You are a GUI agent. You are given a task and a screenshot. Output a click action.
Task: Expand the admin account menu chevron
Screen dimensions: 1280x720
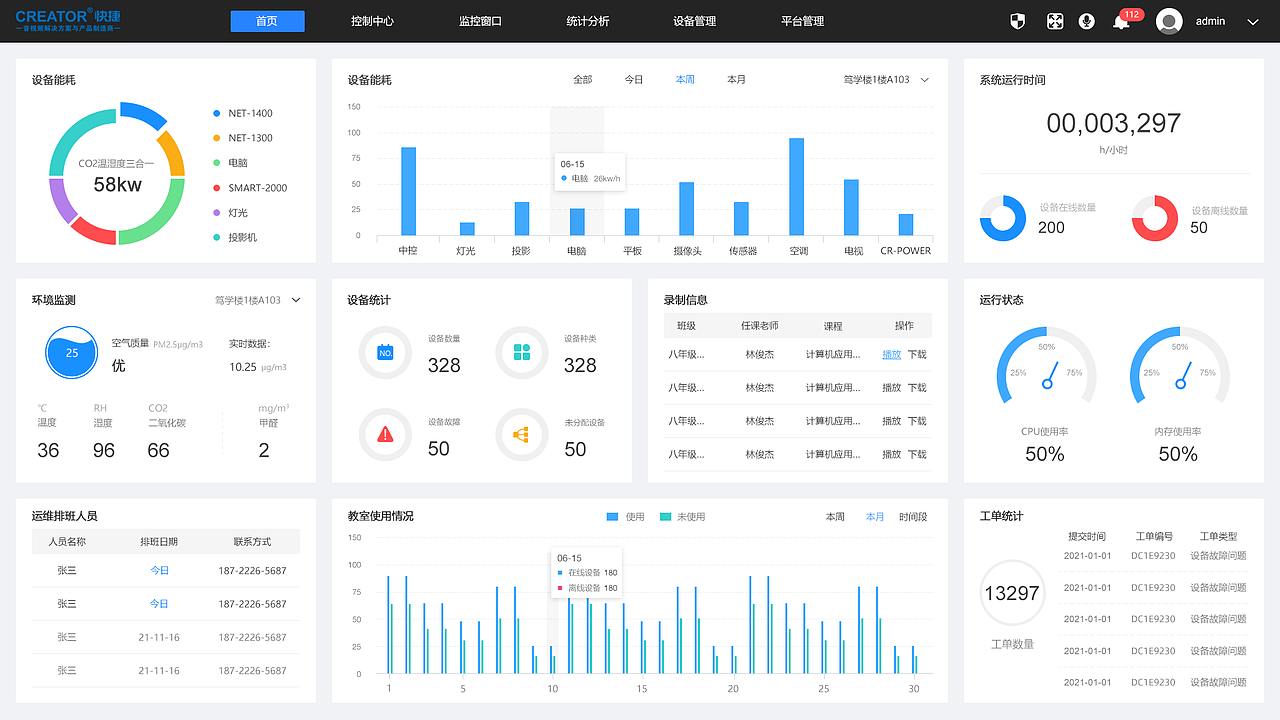pyautogui.click(x=1253, y=21)
